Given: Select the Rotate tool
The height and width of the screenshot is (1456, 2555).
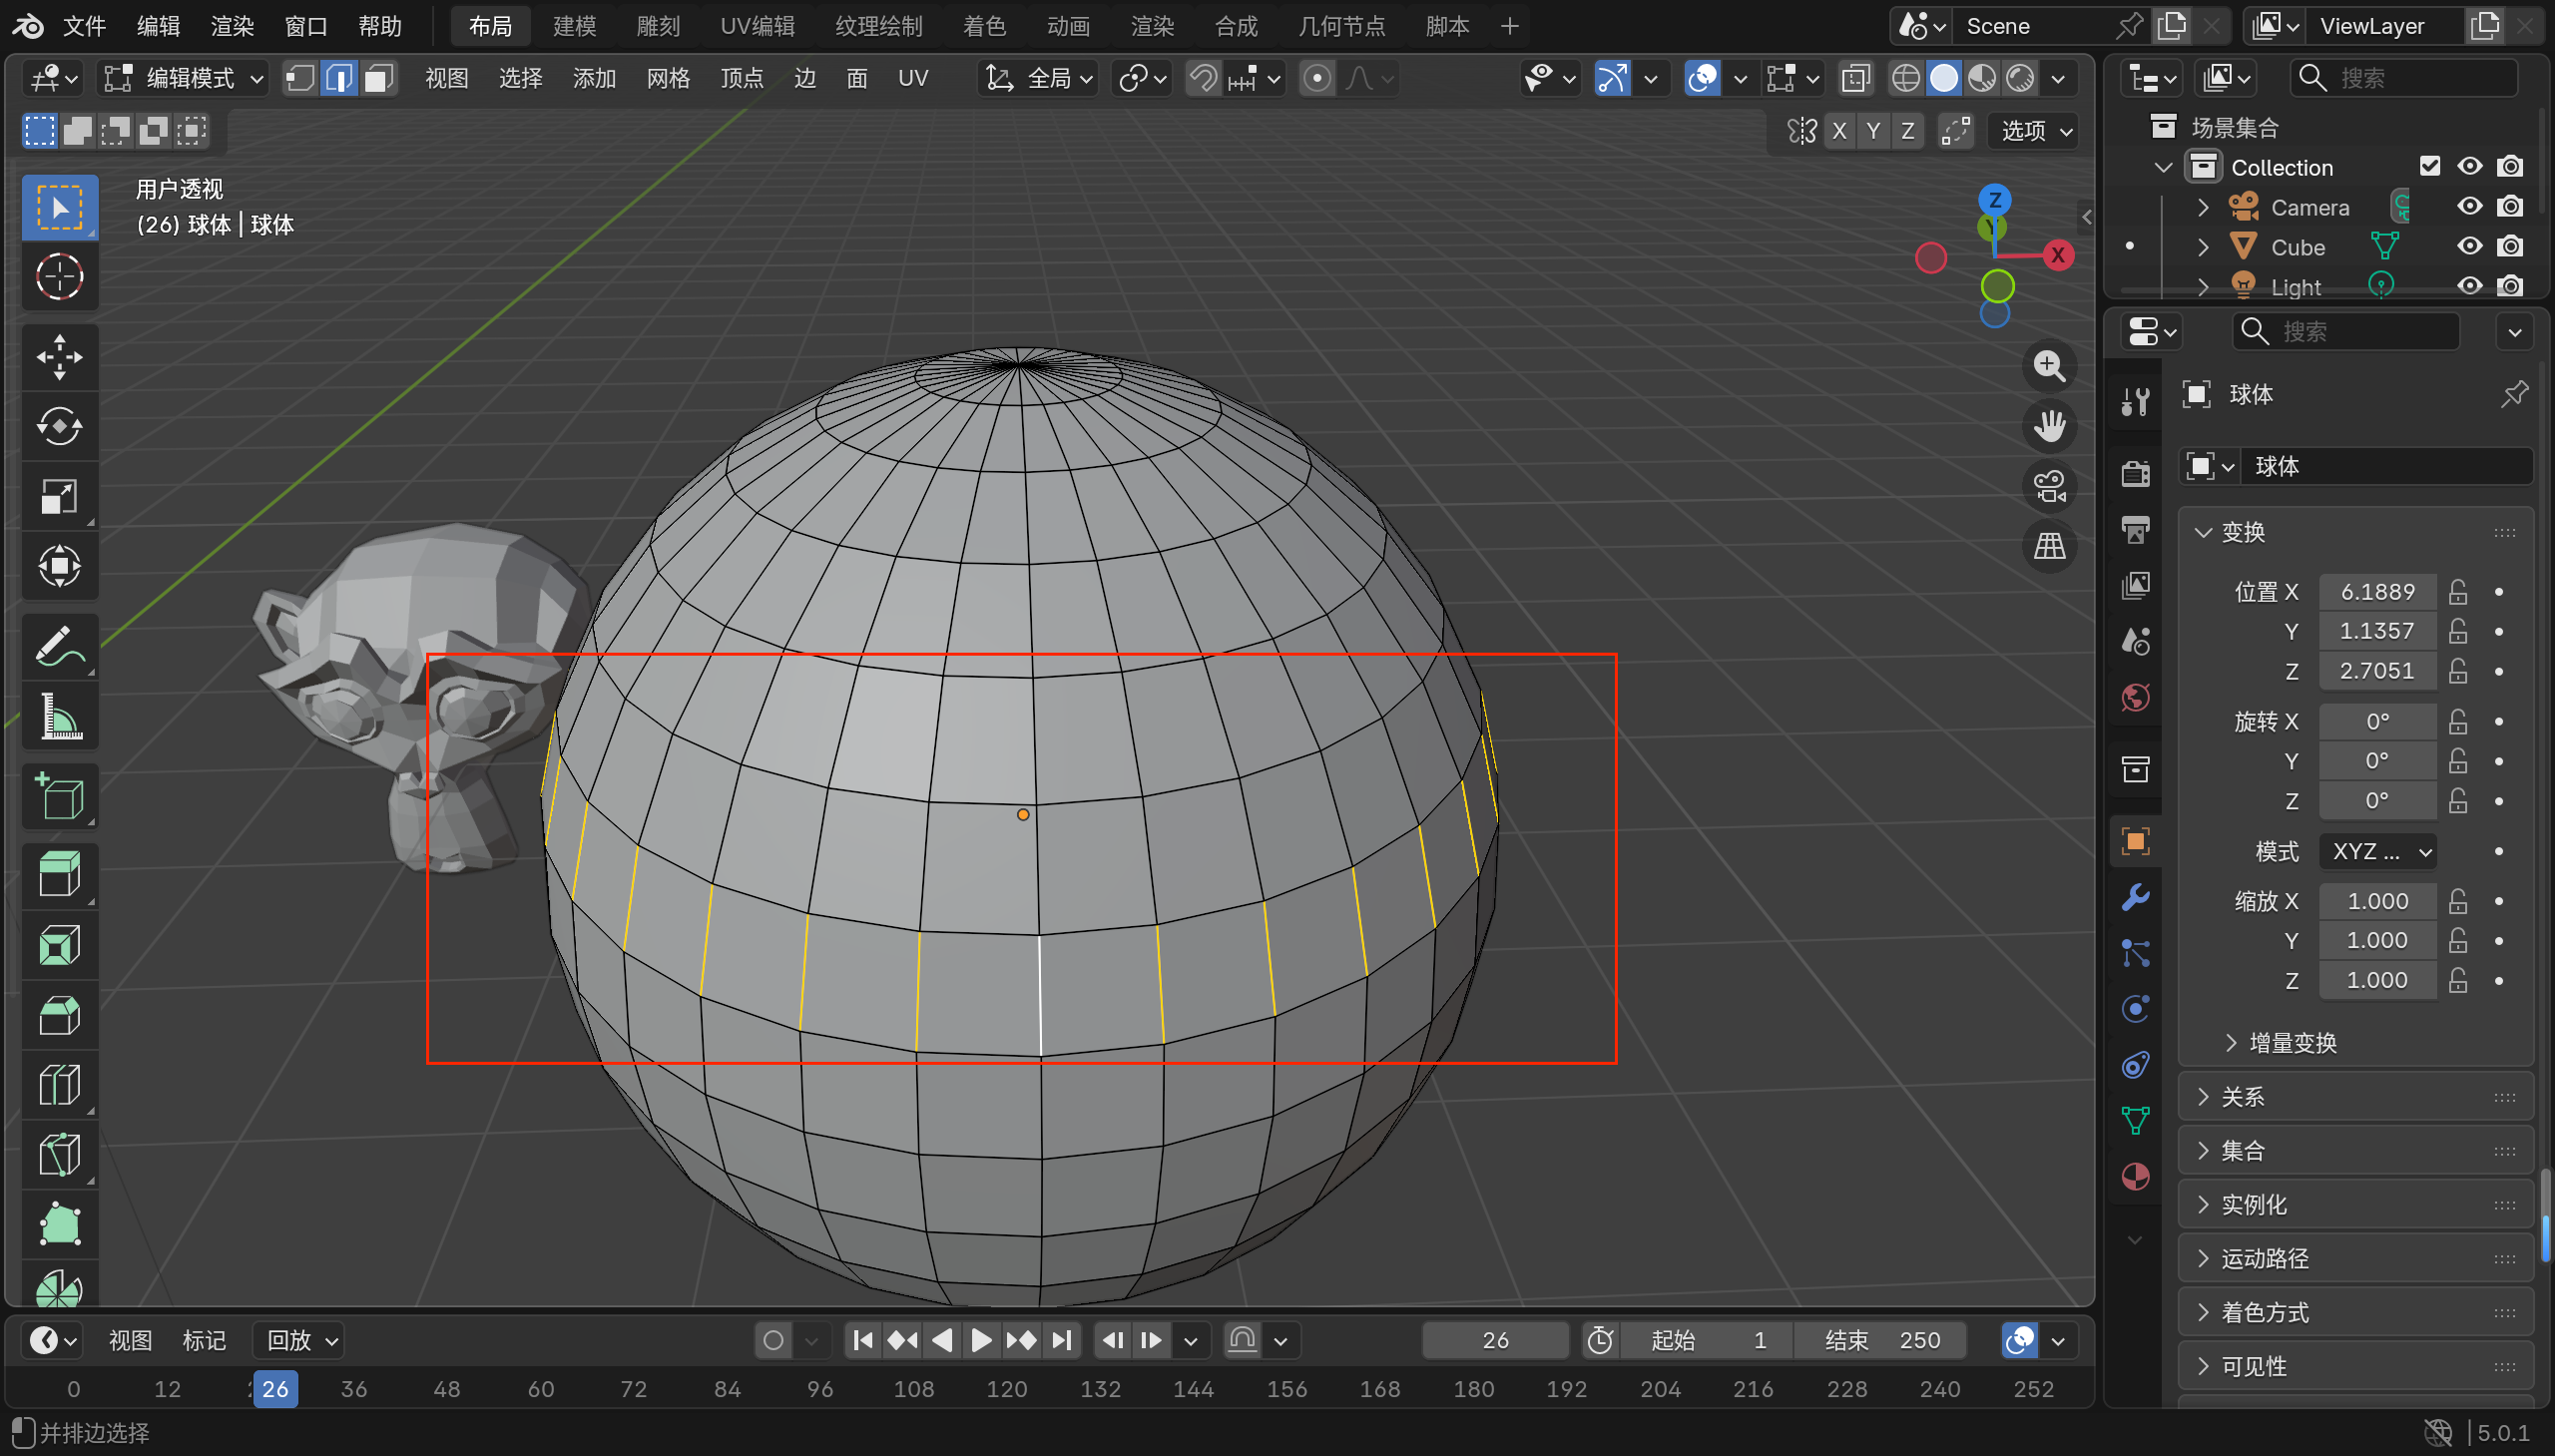Looking at the screenshot, I should click(x=59, y=427).
